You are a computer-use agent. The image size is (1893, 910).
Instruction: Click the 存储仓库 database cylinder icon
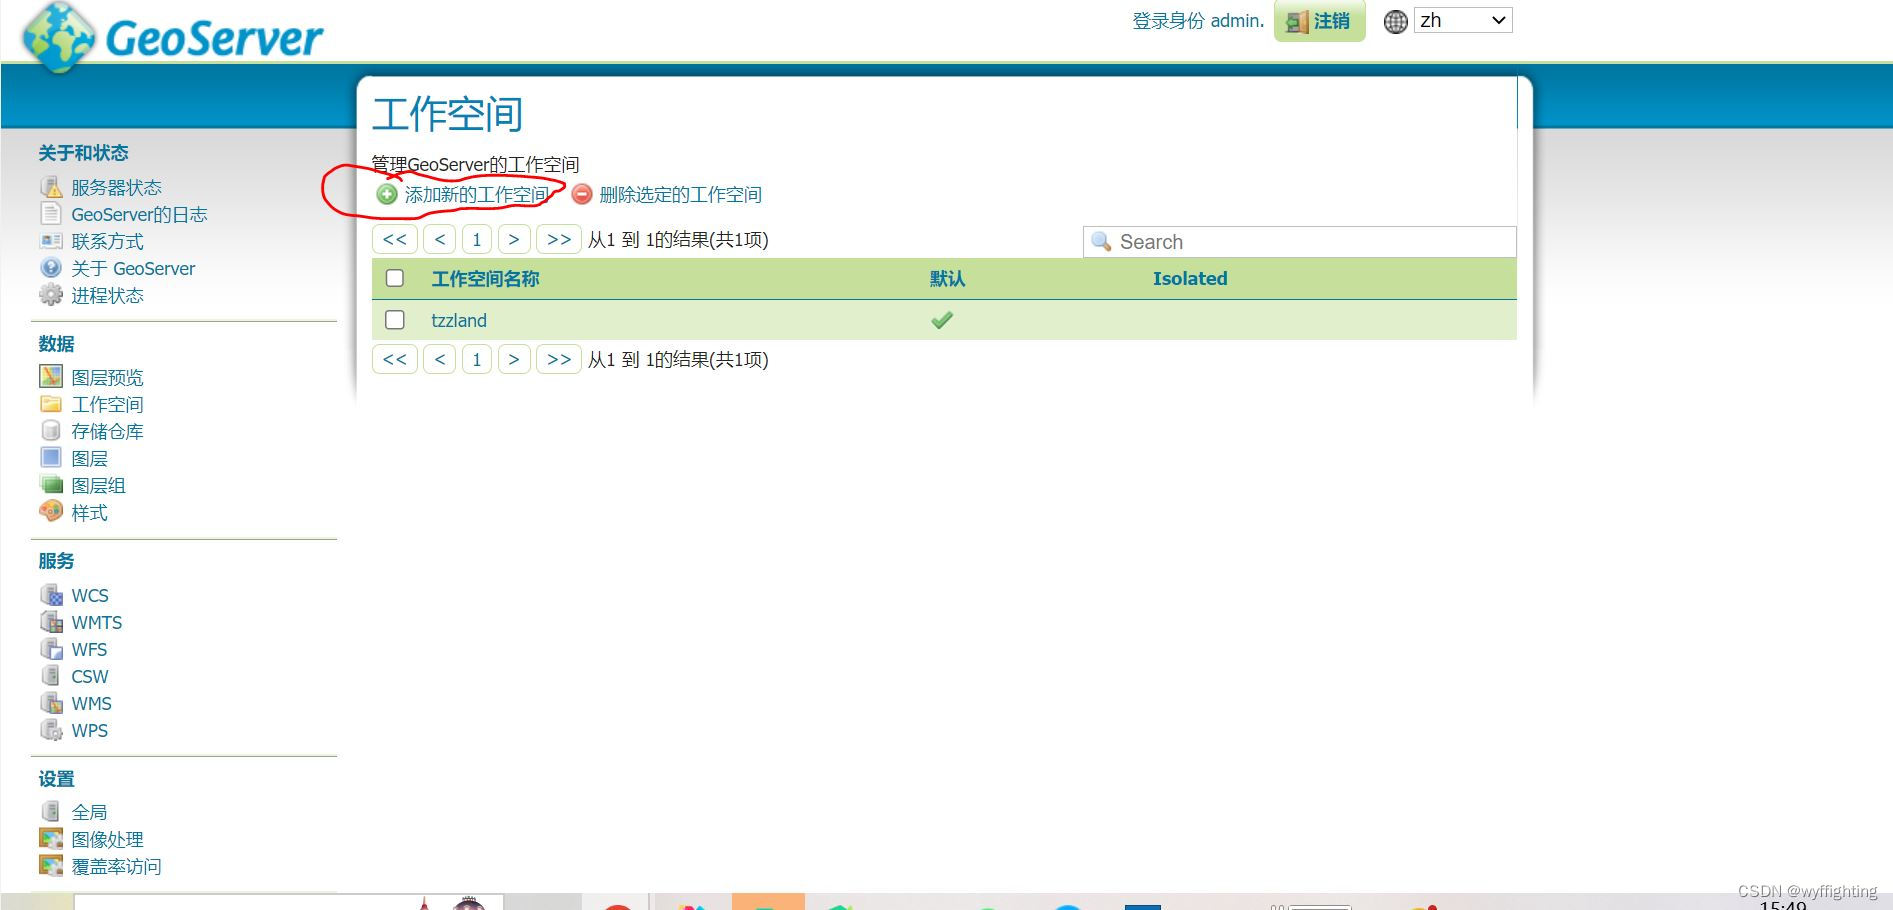pyautogui.click(x=51, y=431)
